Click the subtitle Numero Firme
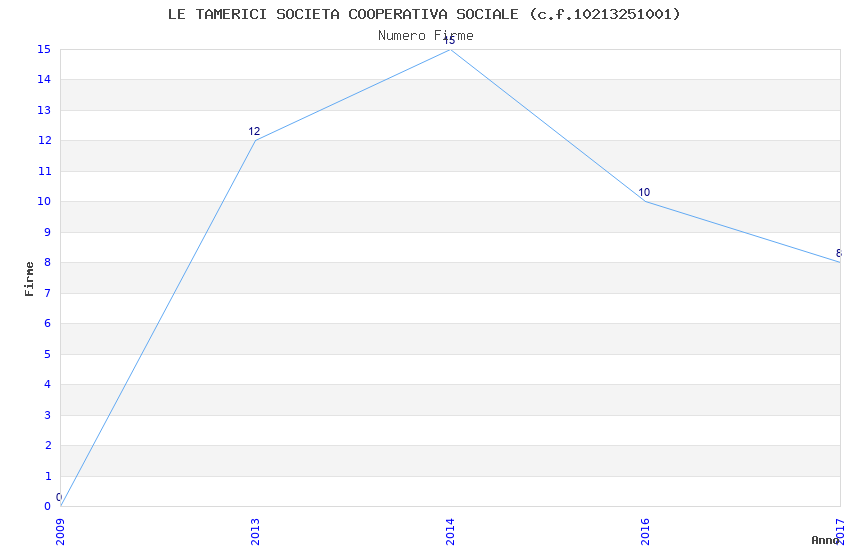Screen dimensions: 850x550 [x=426, y=36]
